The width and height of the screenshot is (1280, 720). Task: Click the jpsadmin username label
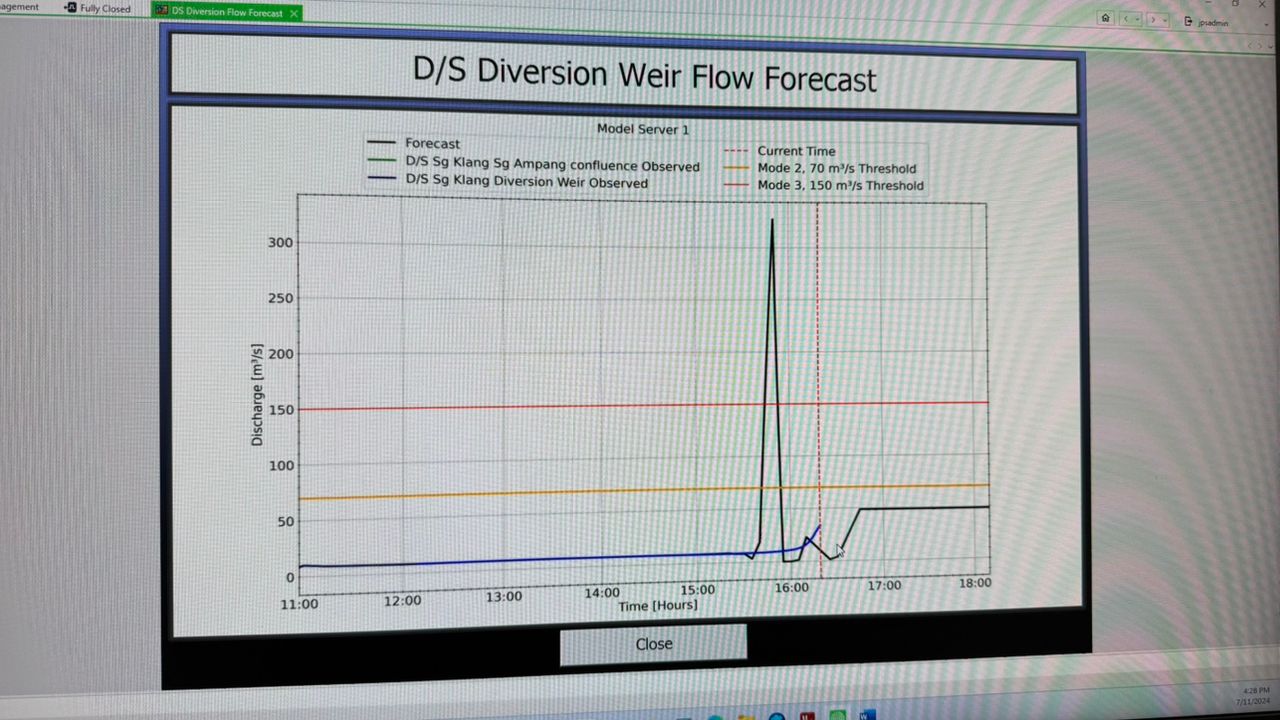click(x=1212, y=22)
